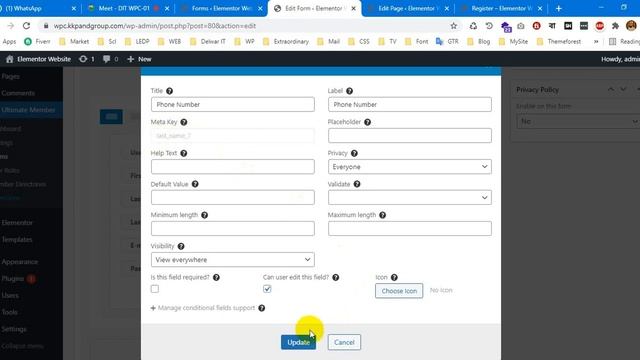Focus the Maximum length input
Image resolution: width=640 pixels, height=360 pixels.
(409, 229)
